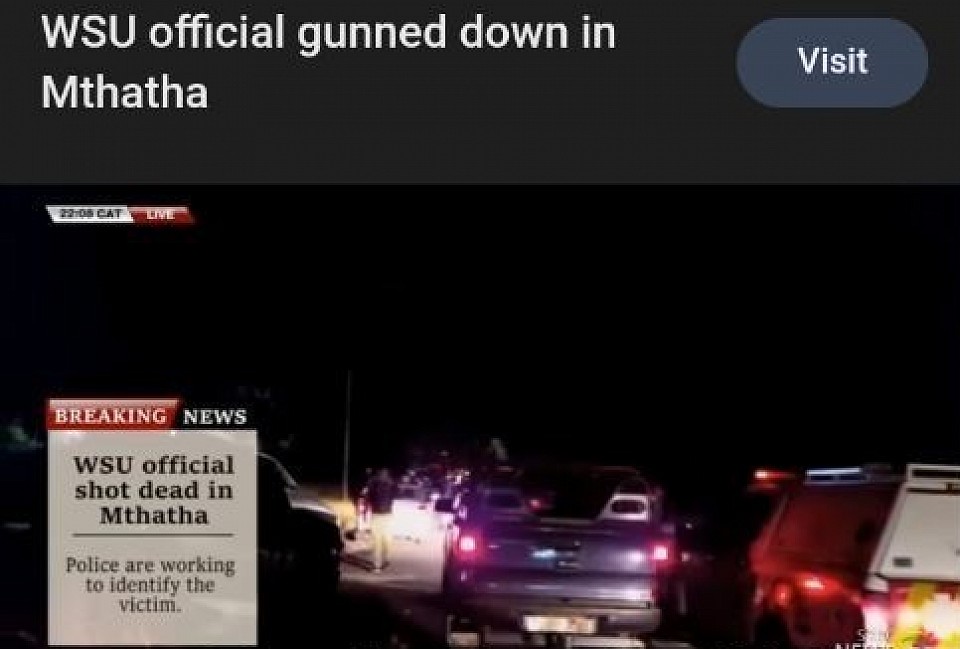This screenshot has width=960, height=649.
Task: Tap the Visit button
Action: click(832, 62)
